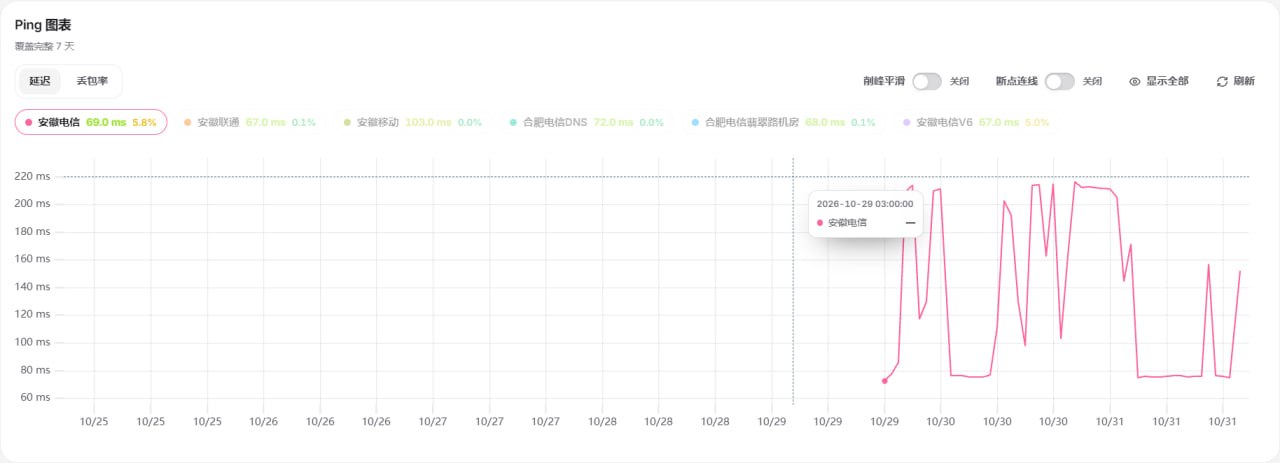Click the 覆盖完整 7 天 subtitle
Image resolution: width=1280 pixels, height=463 pixels.
[x=44, y=46]
